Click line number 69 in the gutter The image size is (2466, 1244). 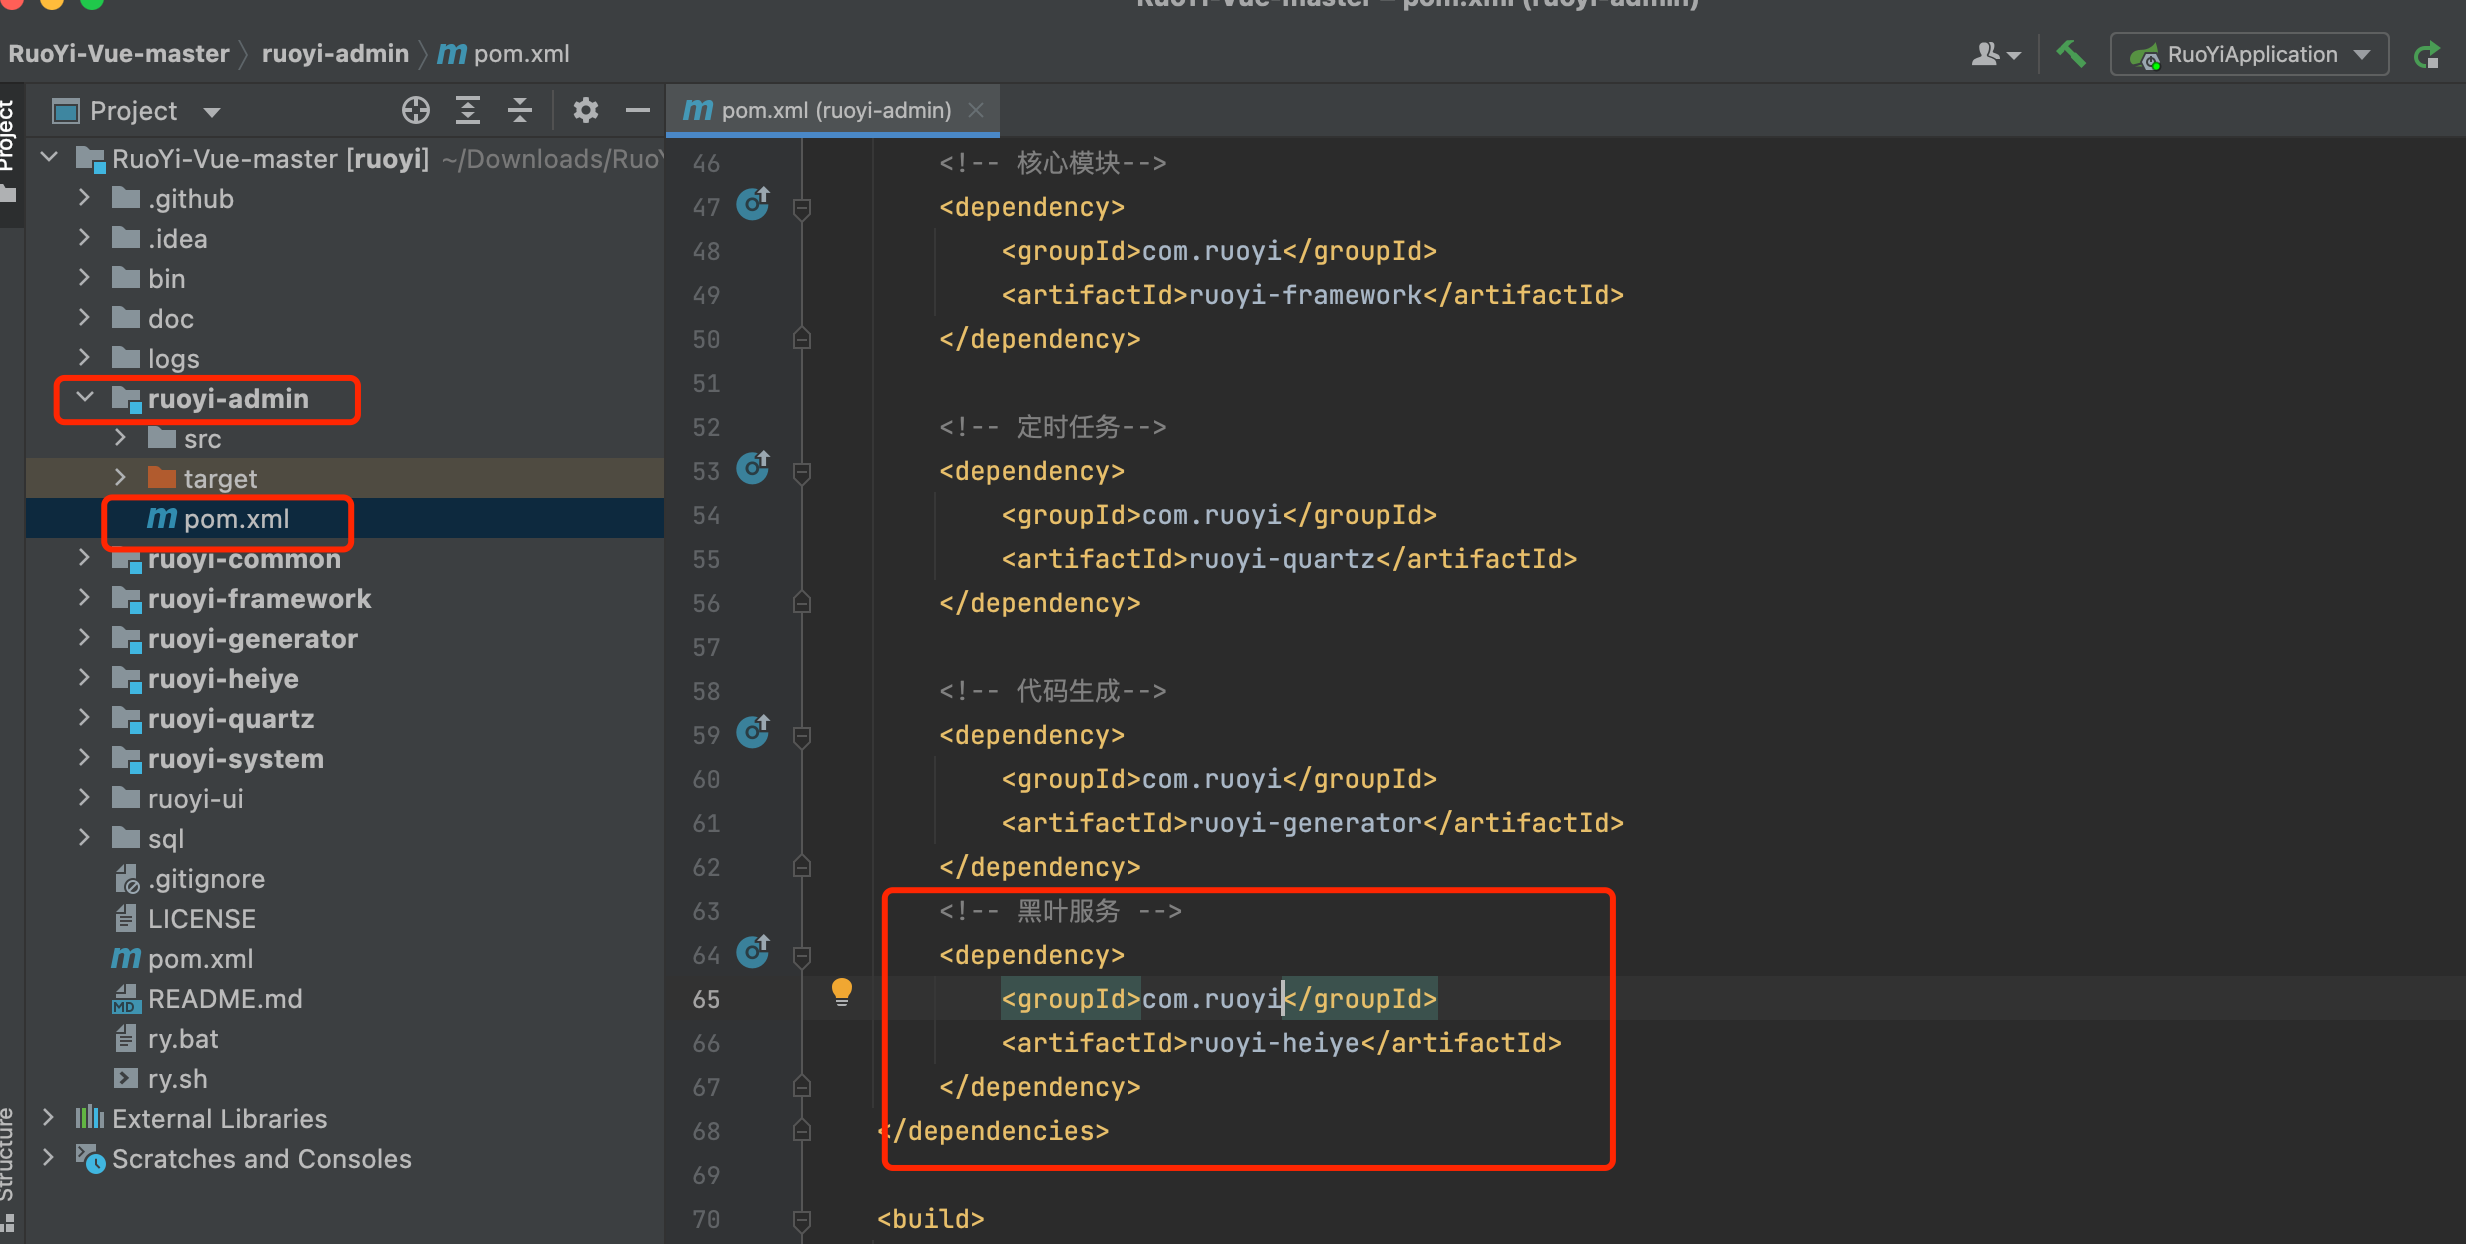[706, 1175]
